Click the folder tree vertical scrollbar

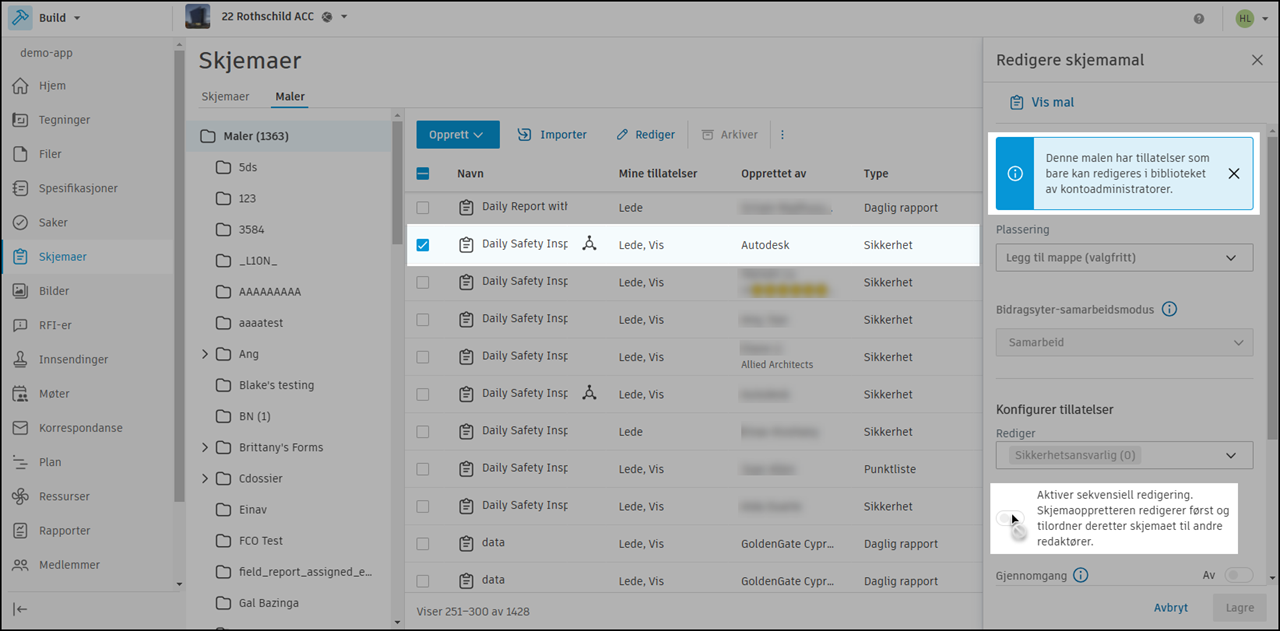coord(397,182)
